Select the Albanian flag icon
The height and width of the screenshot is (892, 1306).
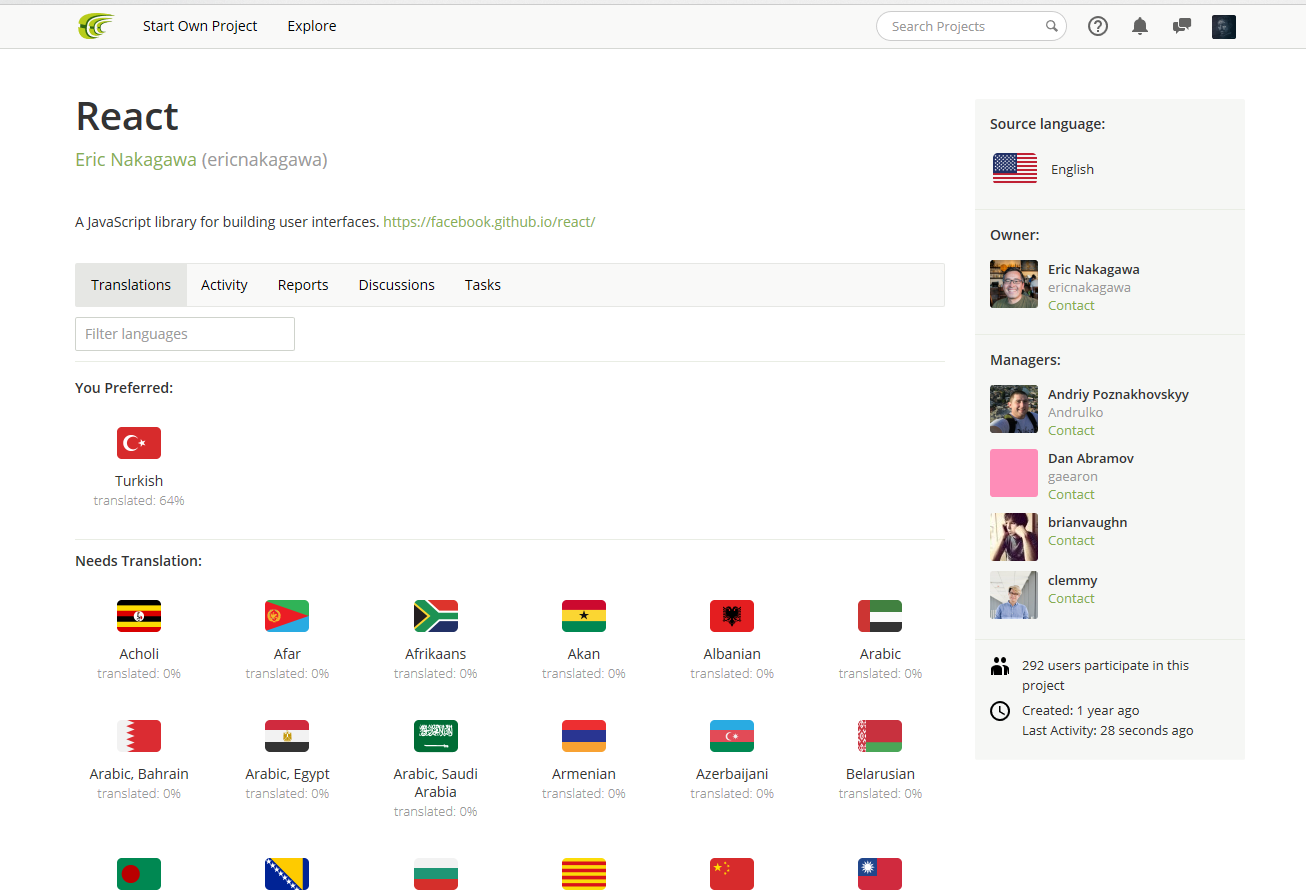pyautogui.click(x=732, y=616)
